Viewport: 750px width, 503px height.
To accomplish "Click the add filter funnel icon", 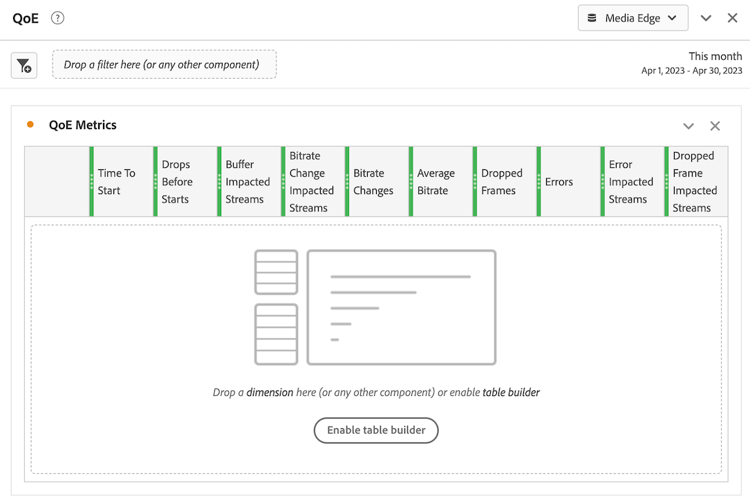I will click(x=24, y=65).
